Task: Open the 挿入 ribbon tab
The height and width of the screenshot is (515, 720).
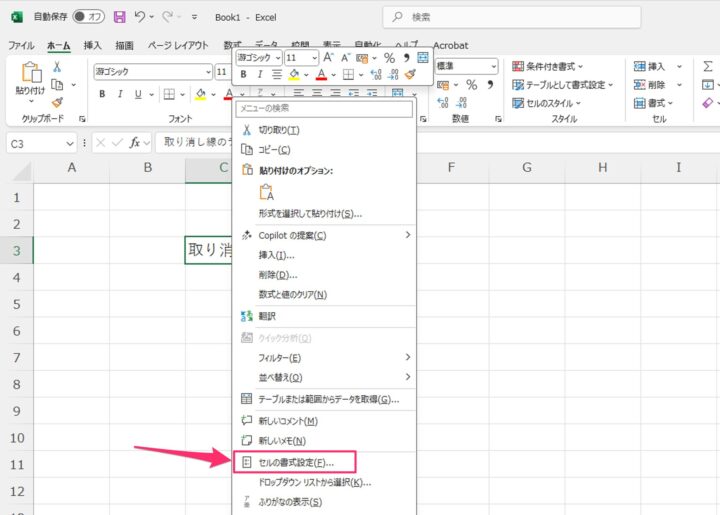Action: 92,45
